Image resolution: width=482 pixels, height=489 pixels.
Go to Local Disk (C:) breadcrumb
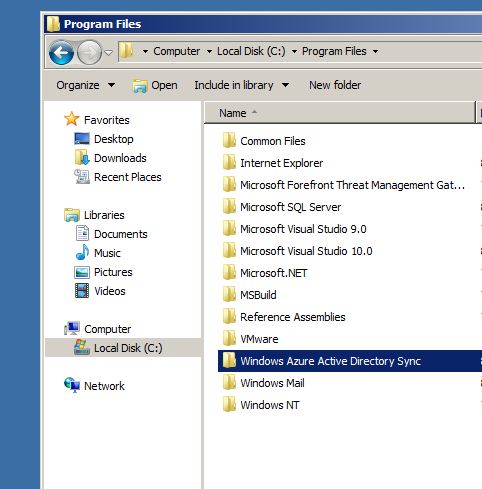(x=251, y=51)
